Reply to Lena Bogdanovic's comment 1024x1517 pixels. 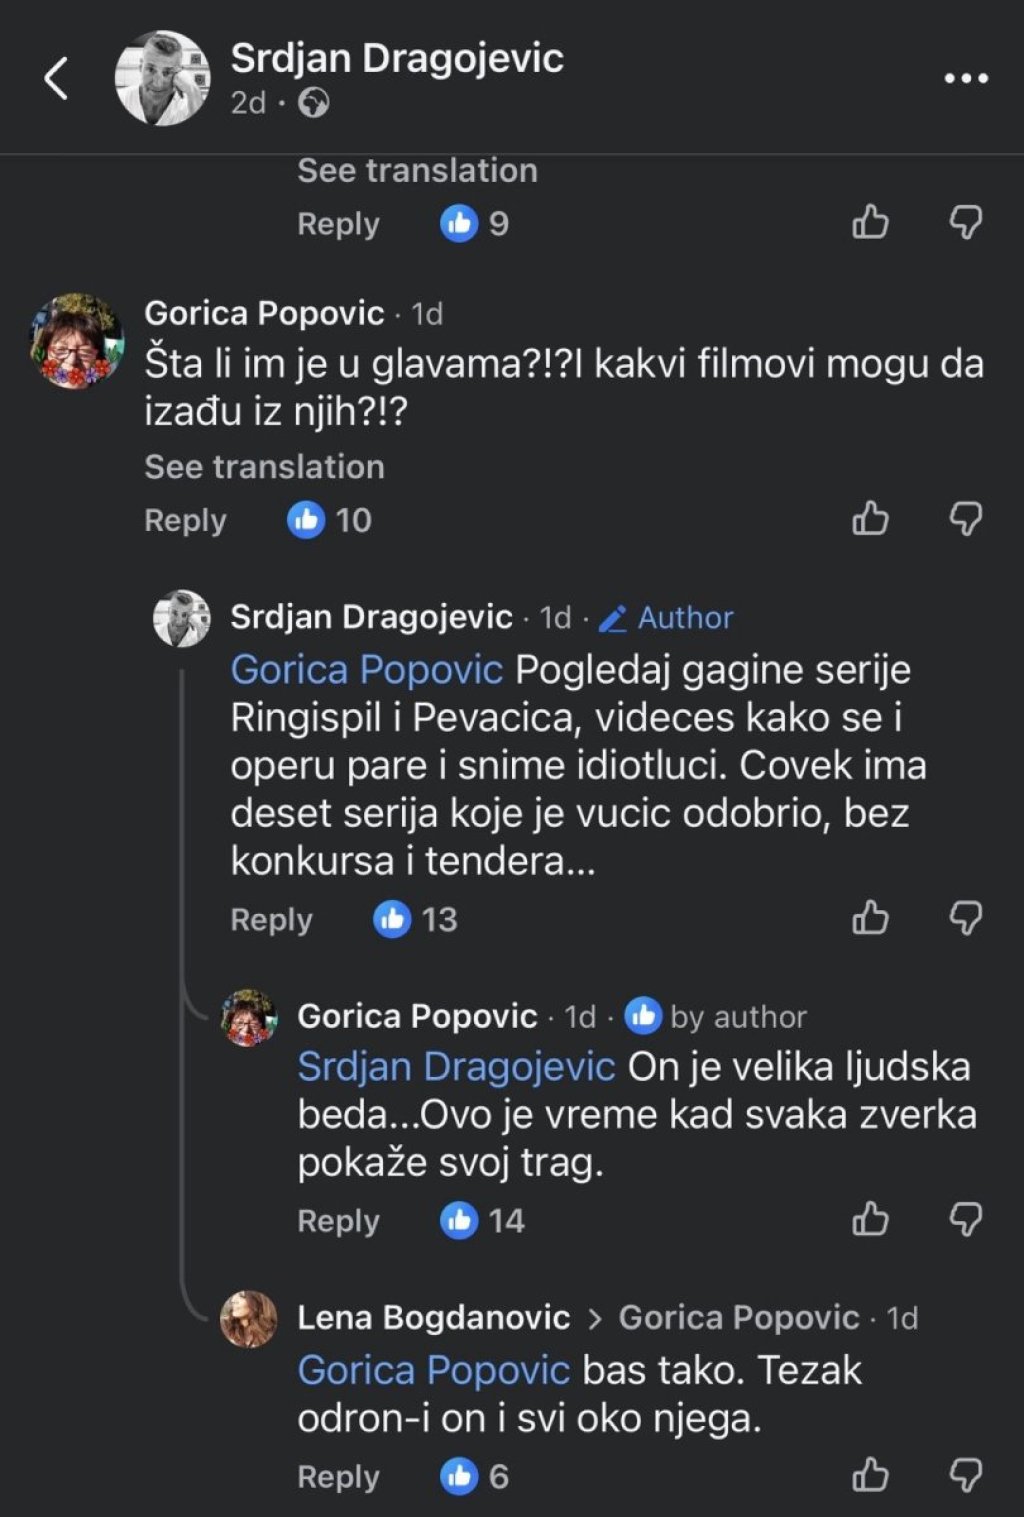(x=338, y=1477)
